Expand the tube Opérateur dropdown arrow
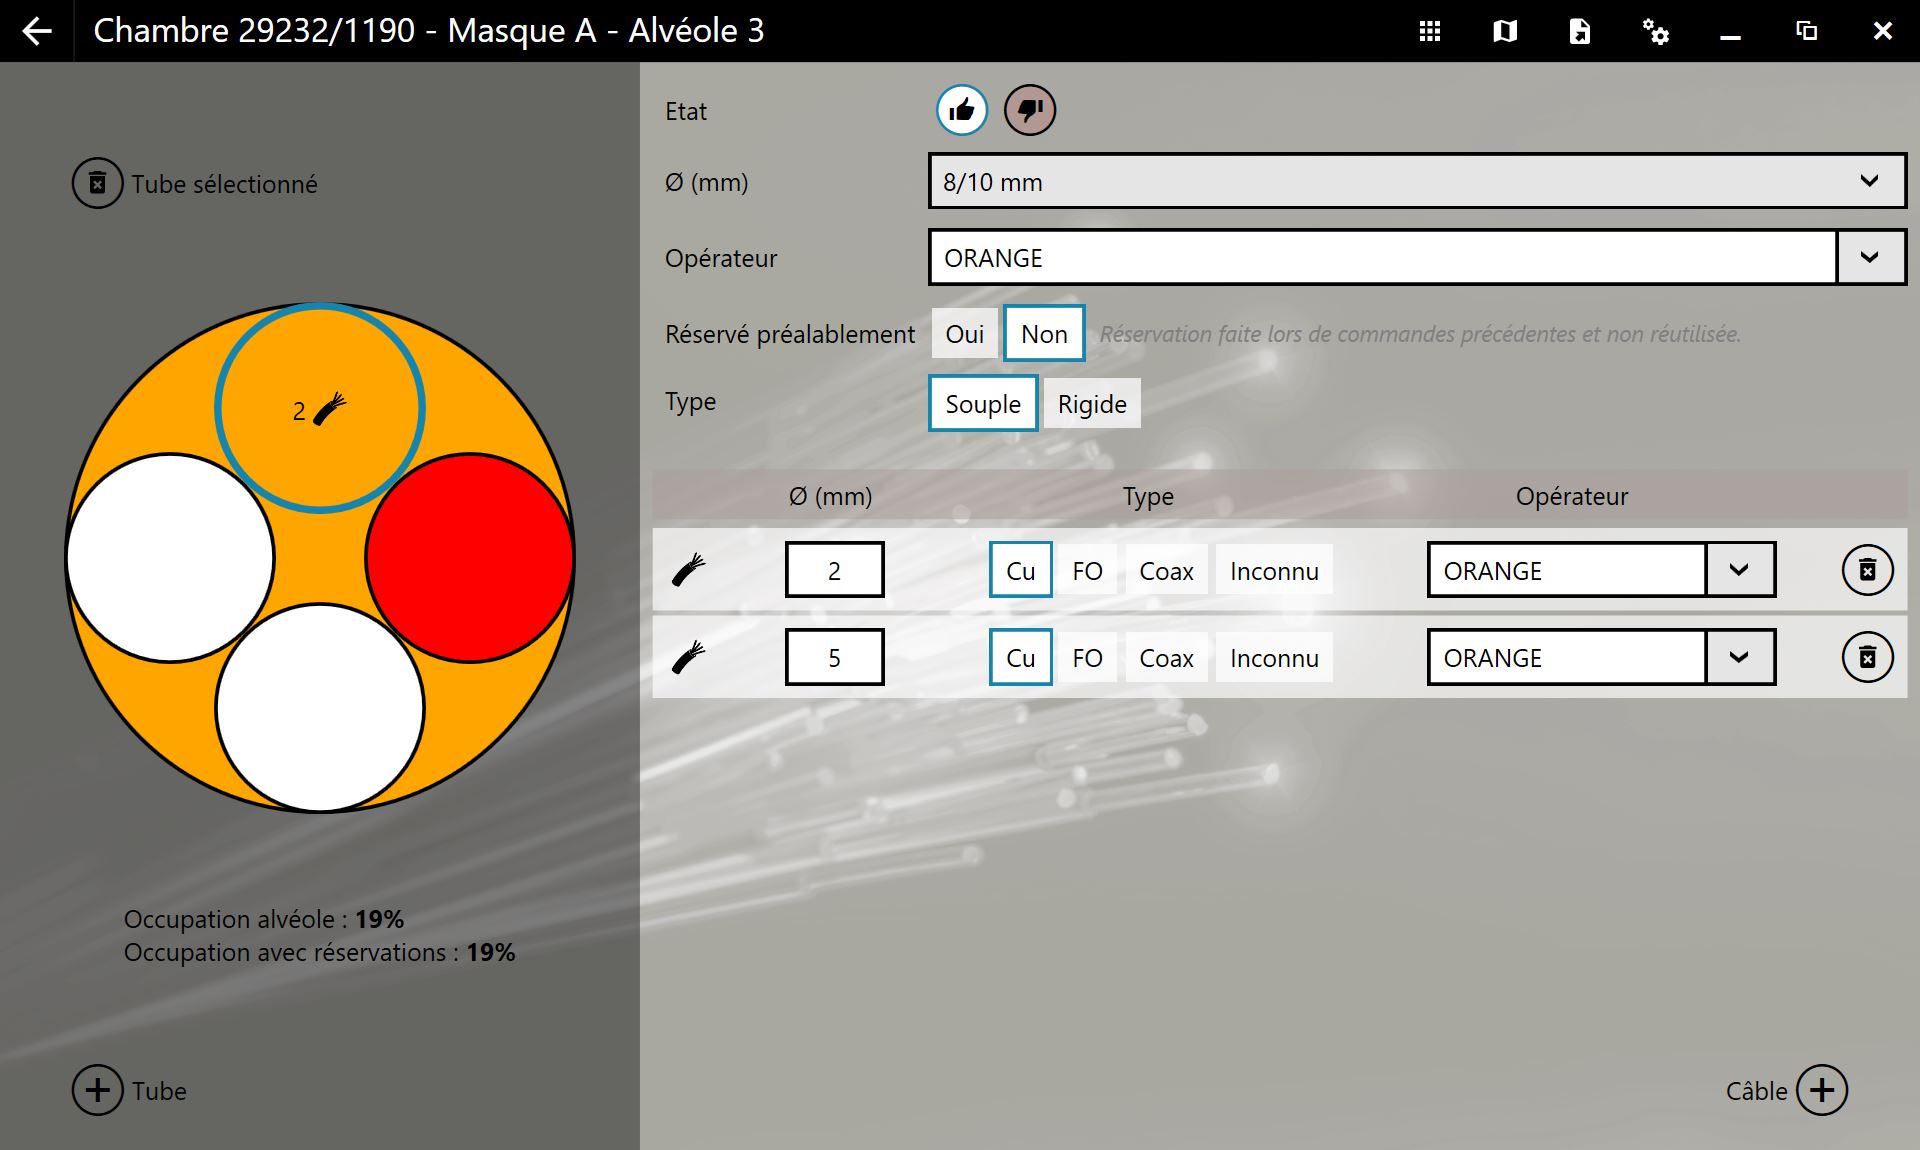This screenshot has height=1150, width=1920. [1870, 257]
